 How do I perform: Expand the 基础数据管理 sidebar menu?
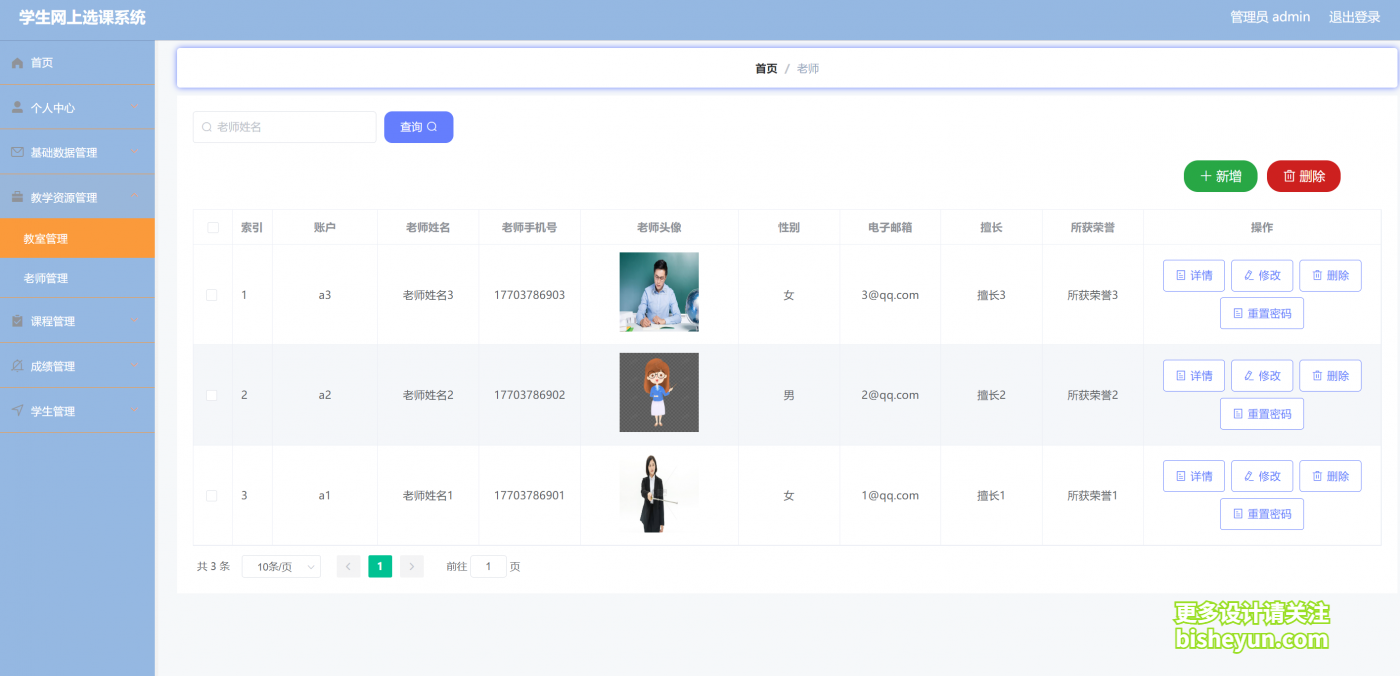point(77,152)
